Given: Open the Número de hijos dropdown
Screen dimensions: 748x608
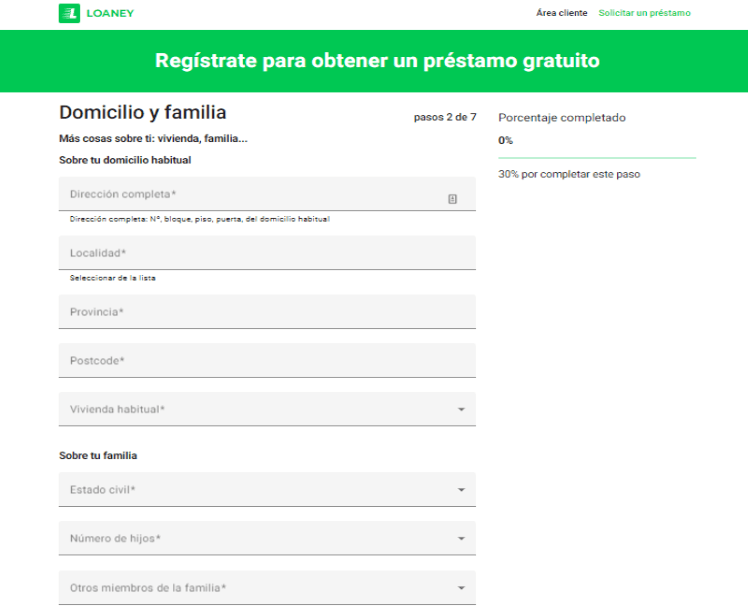Looking at the screenshot, I should tap(267, 538).
